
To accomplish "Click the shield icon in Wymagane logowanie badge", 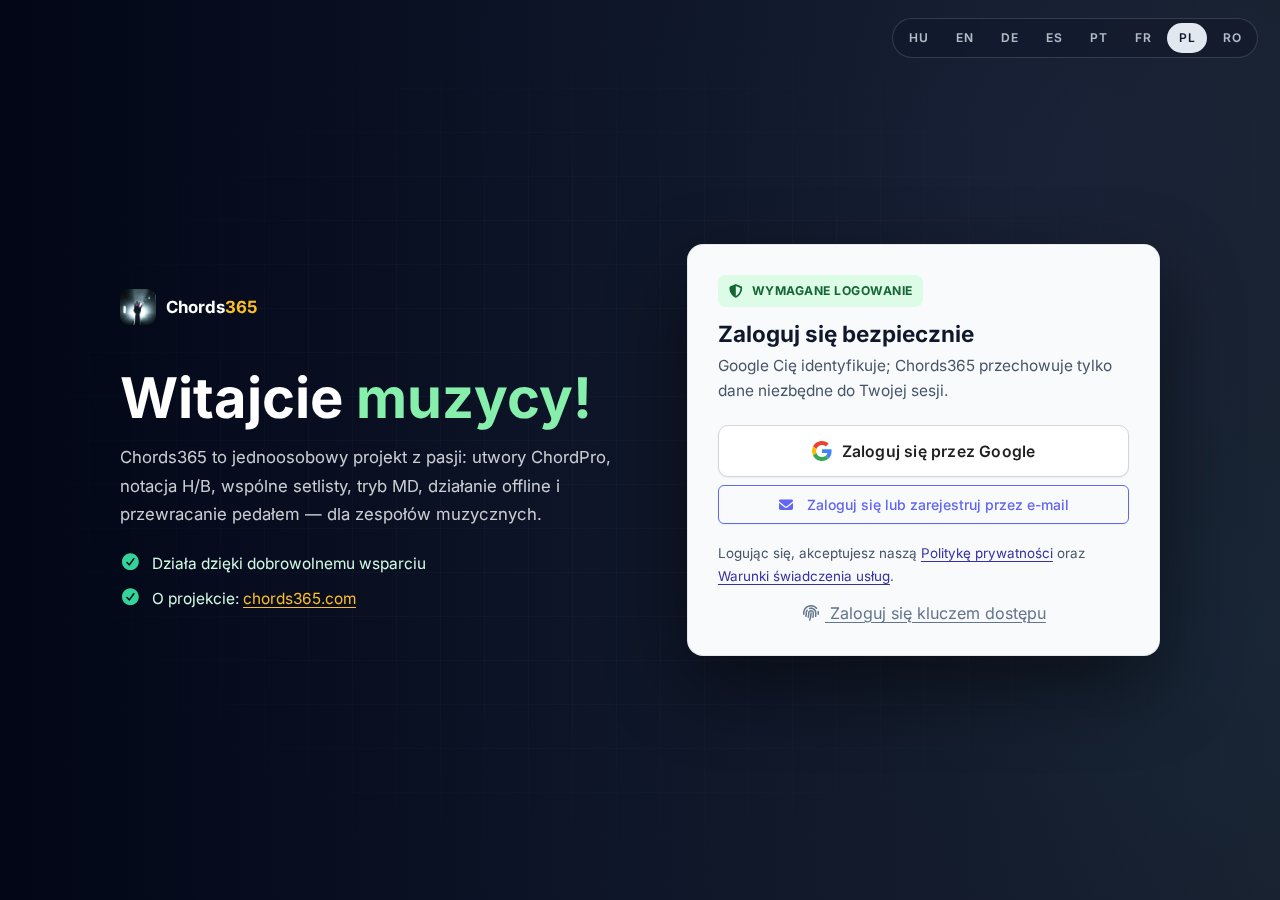I will tap(736, 291).
